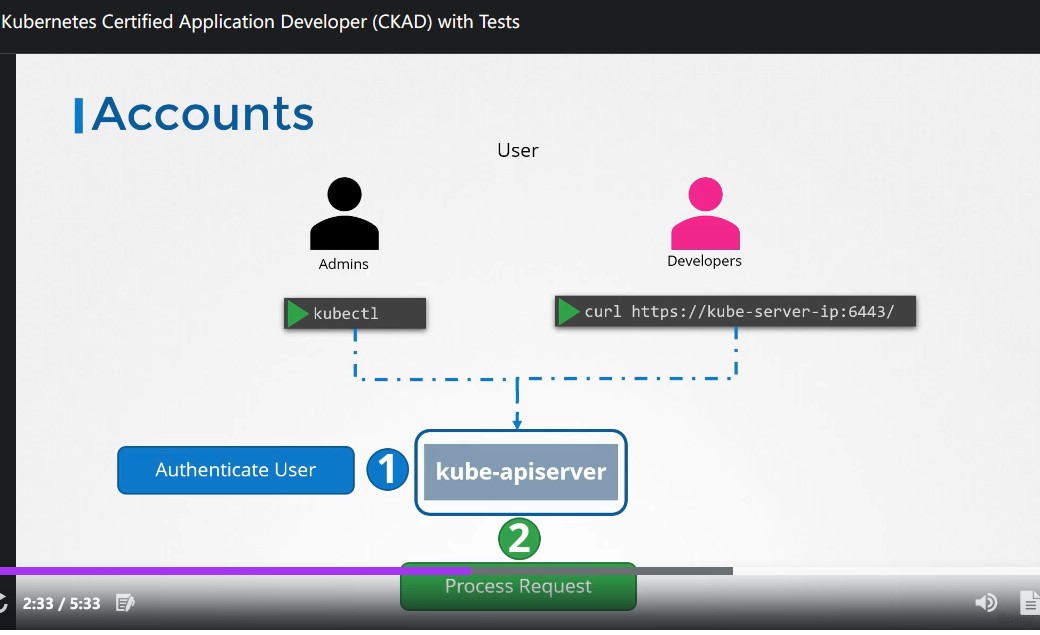Click the Process Request box
This screenshot has width=1040, height=635.
[x=518, y=587]
